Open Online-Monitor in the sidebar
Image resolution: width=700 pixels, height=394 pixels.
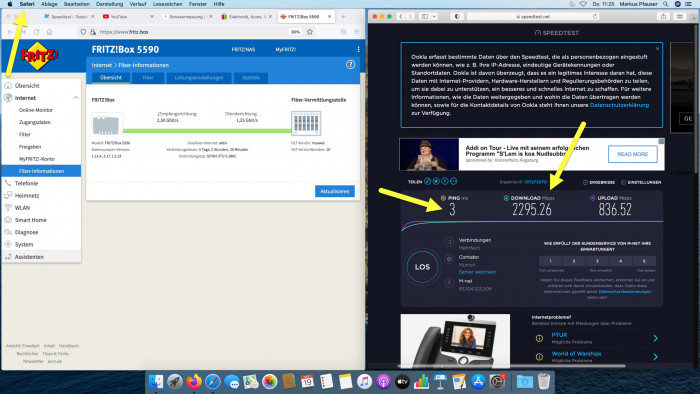tap(36, 110)
